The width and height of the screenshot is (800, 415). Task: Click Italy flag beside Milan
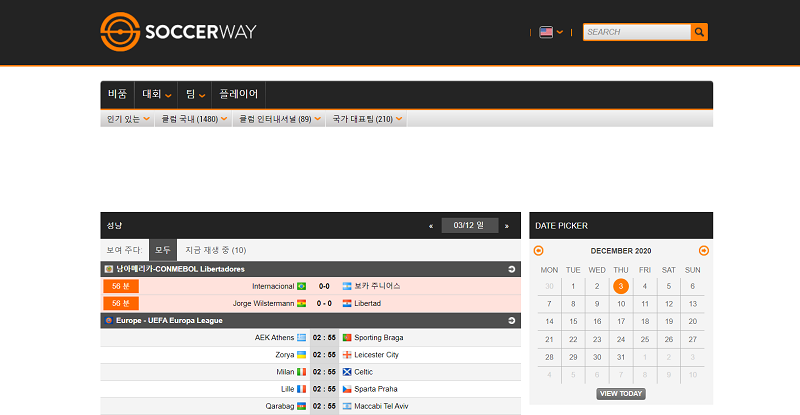(x=302, y=372)
